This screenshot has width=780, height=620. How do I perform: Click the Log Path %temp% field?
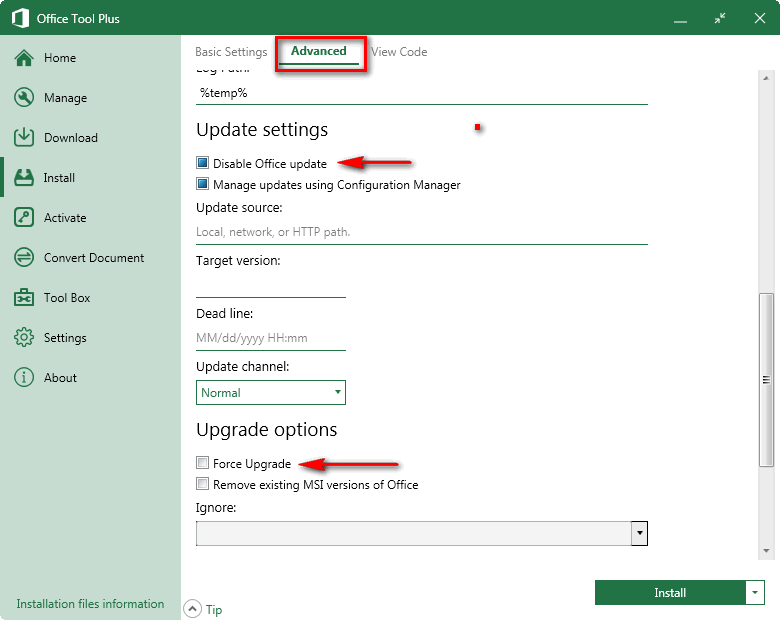point(422,93)
